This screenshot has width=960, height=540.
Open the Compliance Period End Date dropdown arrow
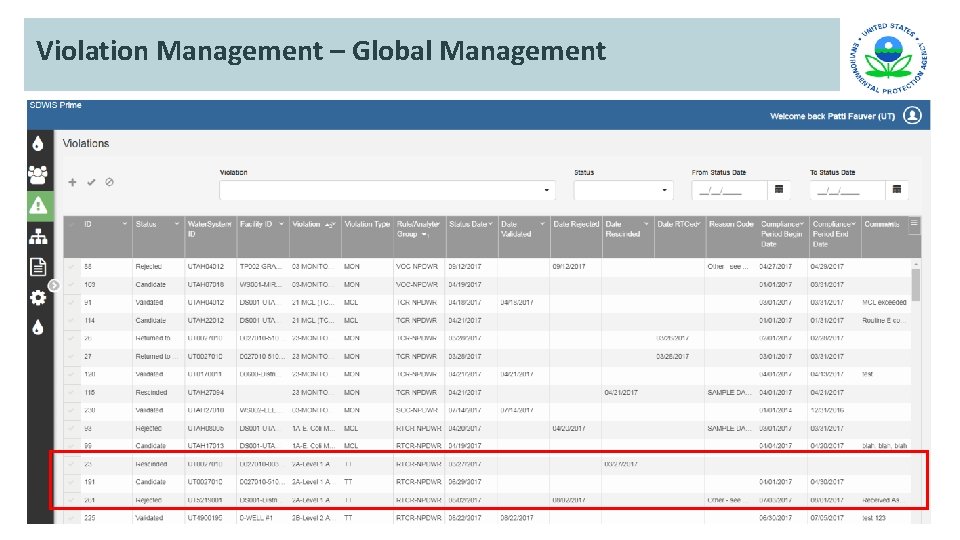[853, 224]
